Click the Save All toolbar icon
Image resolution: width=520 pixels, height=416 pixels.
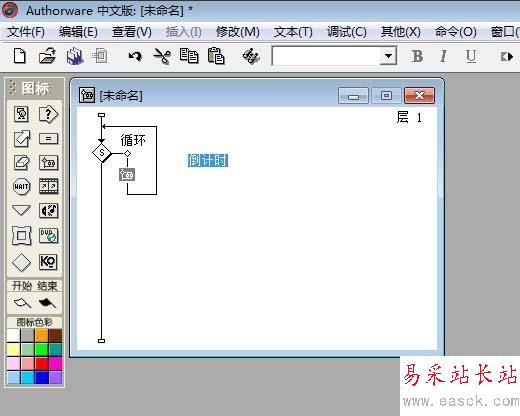pyautogui.click(x=75, y=56)
